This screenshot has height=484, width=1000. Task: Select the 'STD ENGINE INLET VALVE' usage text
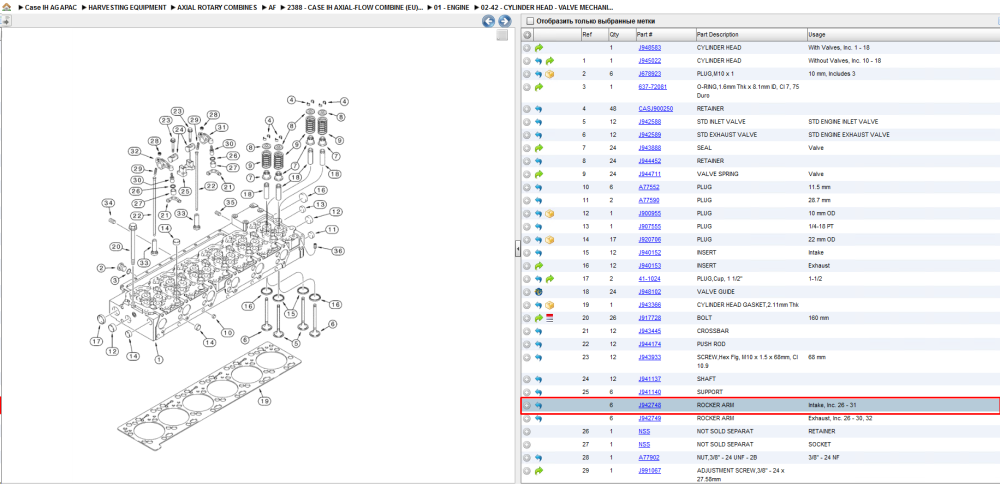click(842, 122)
